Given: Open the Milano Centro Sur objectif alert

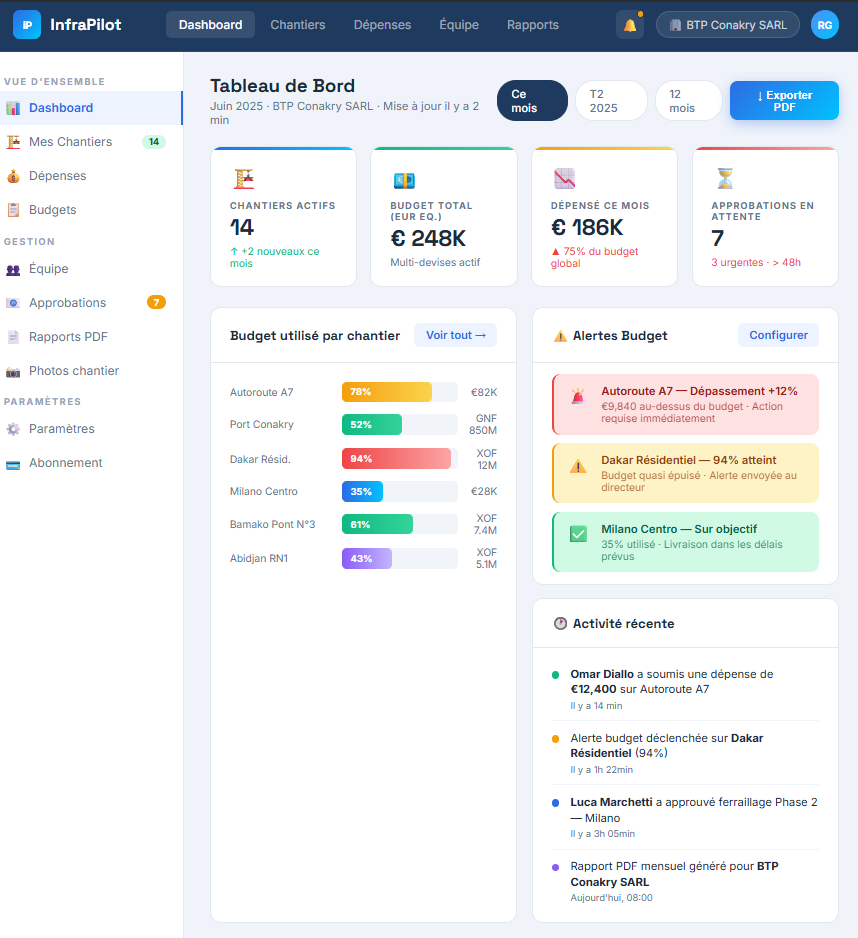Looking at the screenshot, I should click(x=685, y=542).
